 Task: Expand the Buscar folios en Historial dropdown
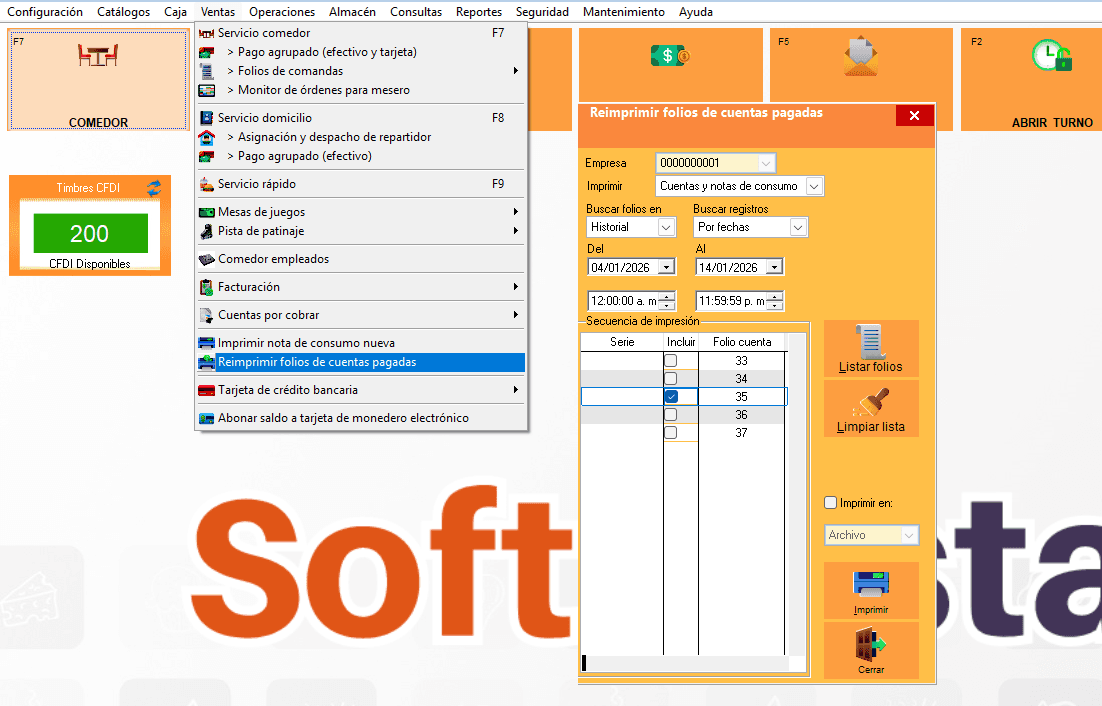667,228
